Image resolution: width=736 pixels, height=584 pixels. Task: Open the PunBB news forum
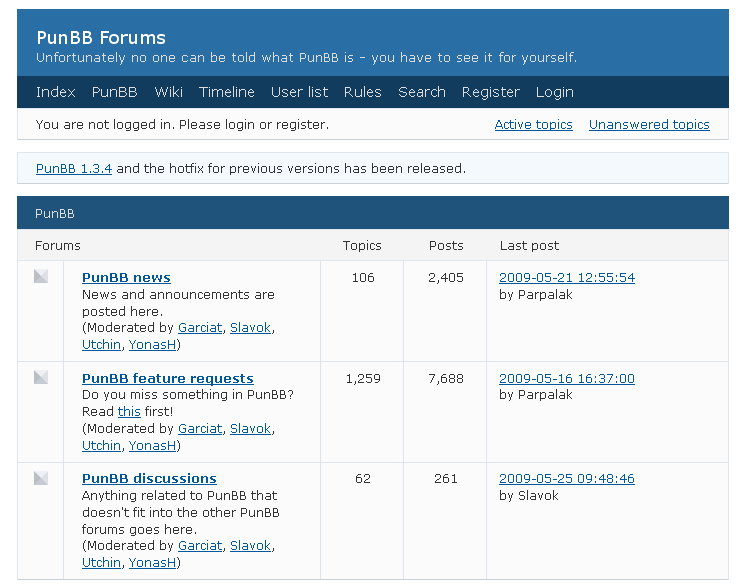pos(126,277)
